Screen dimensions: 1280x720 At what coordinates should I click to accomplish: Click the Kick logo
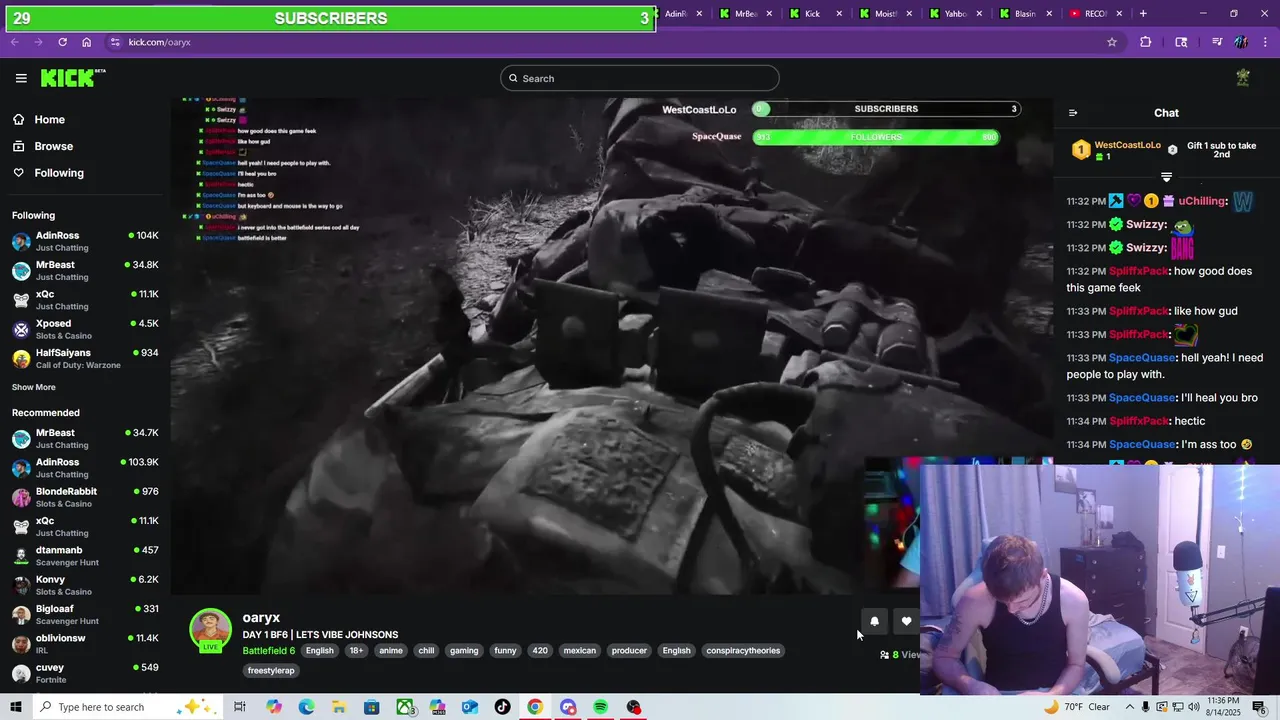pos(72,78)
